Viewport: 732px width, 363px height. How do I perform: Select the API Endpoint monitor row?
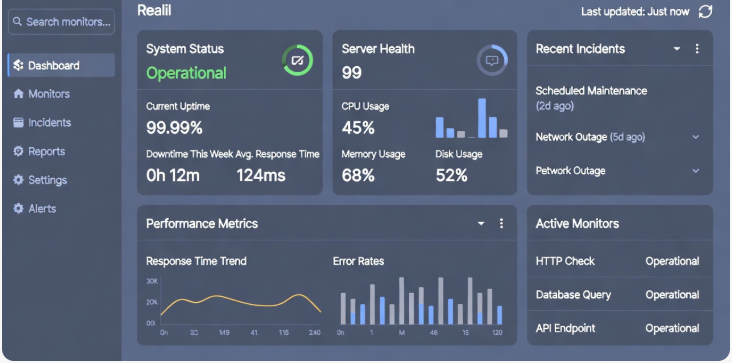619,328
